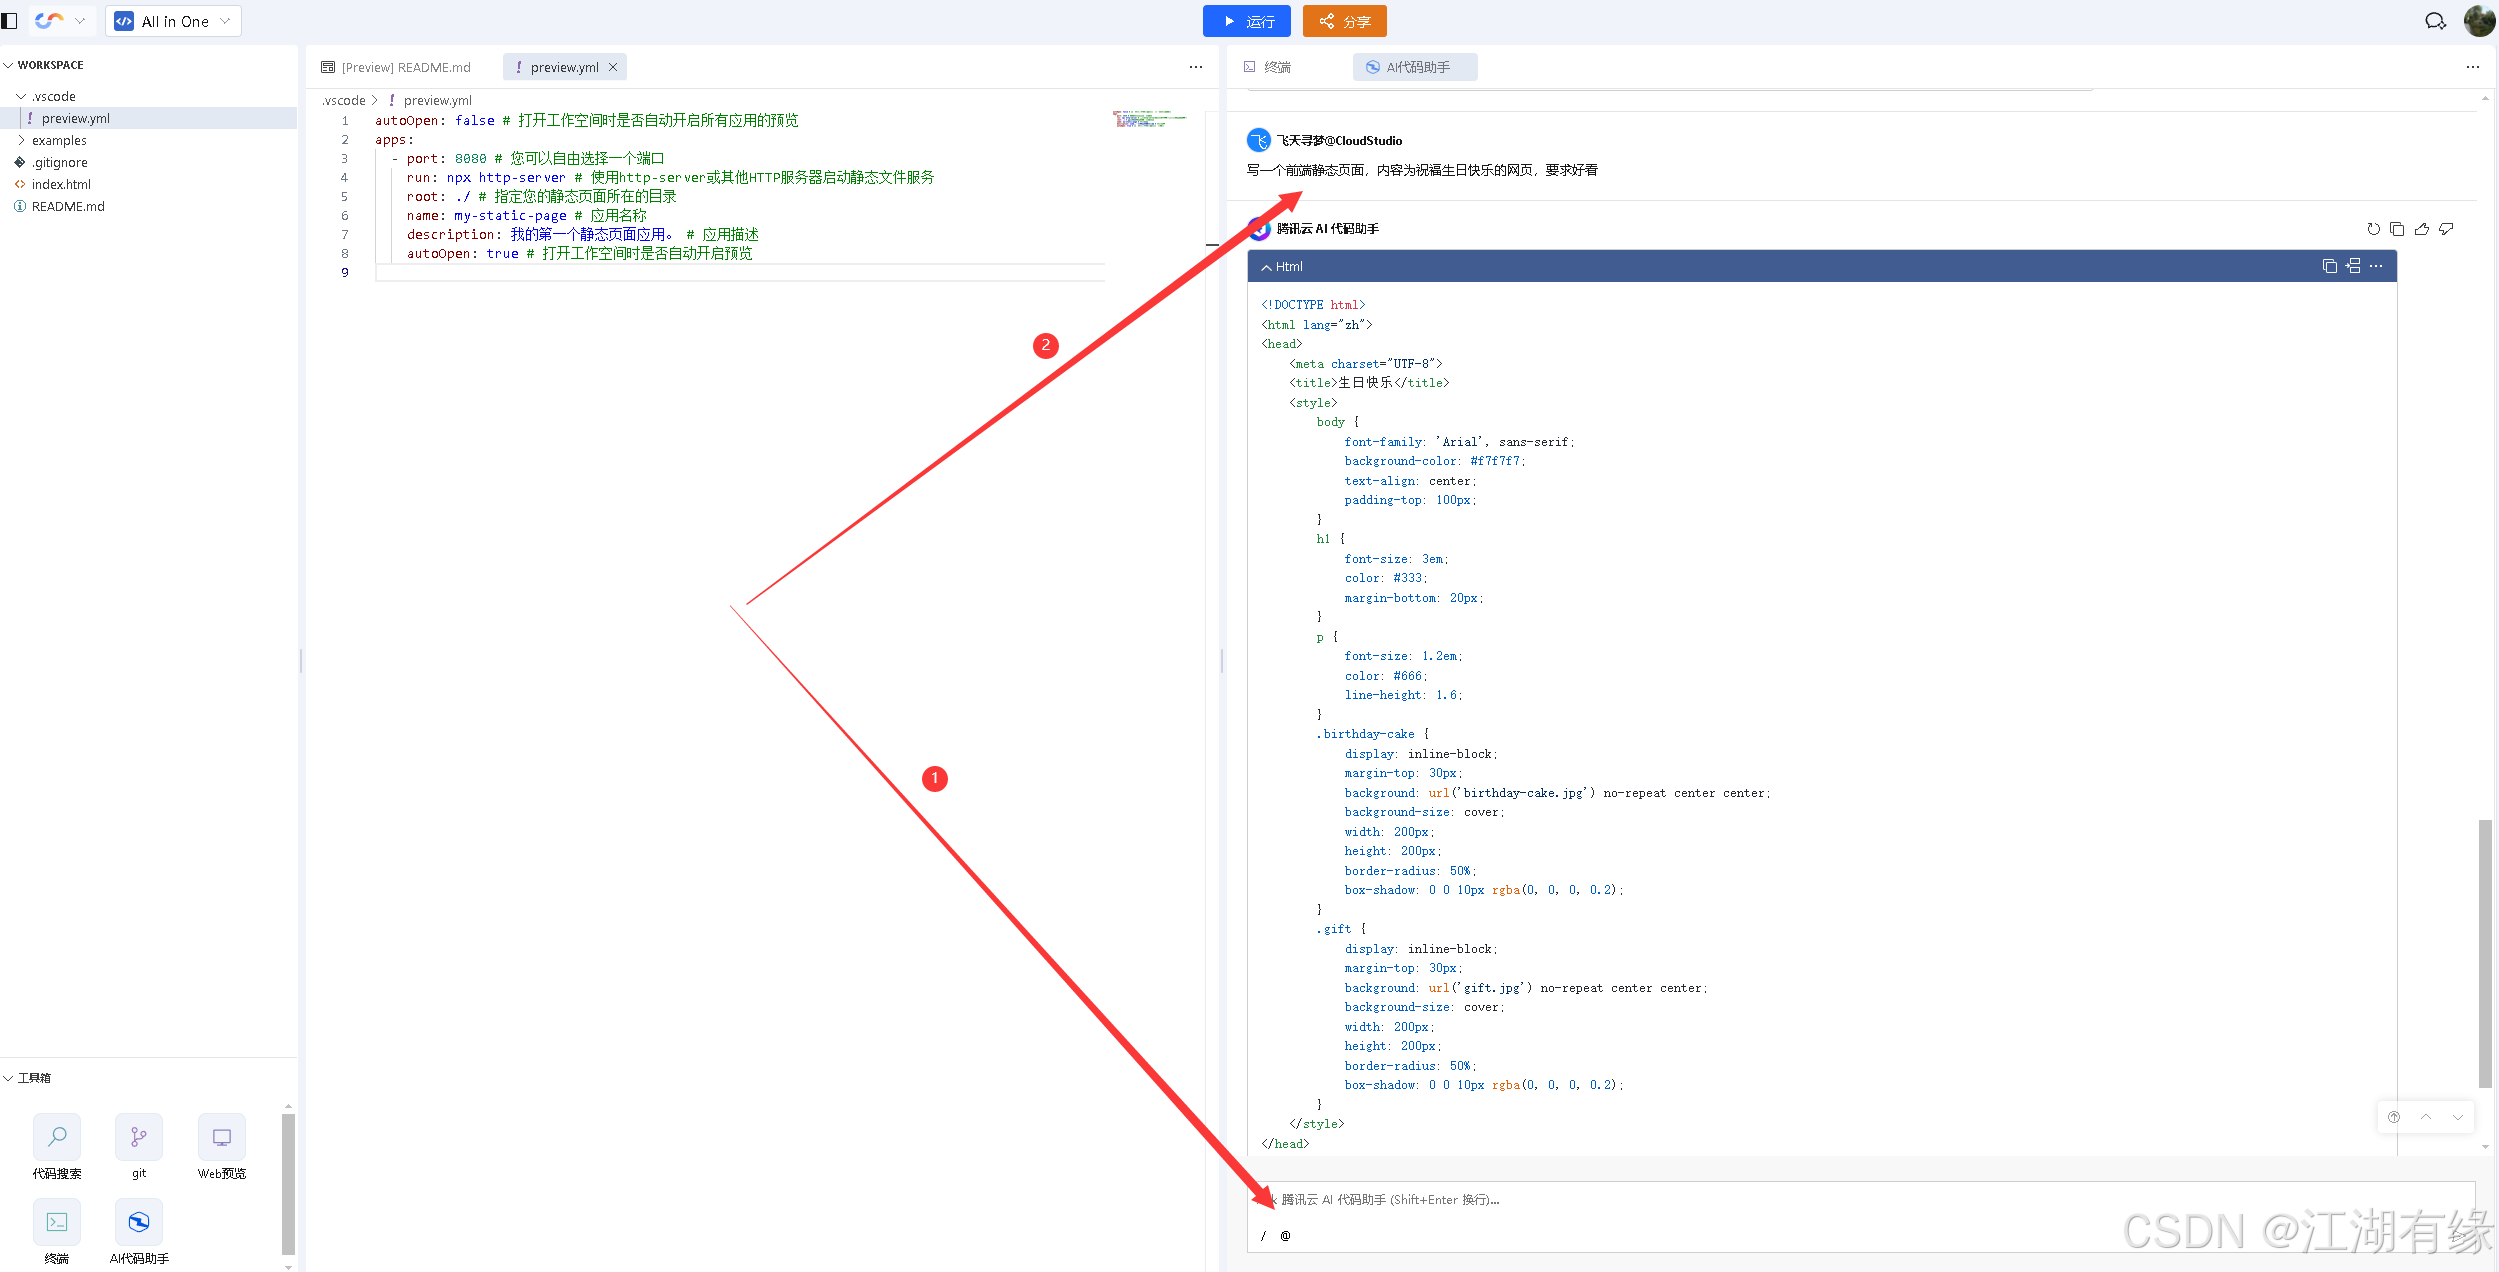Give a thumbs up to the AI response
The width and height of the screenshot is (2499, 1272).
pos(2421,229)
